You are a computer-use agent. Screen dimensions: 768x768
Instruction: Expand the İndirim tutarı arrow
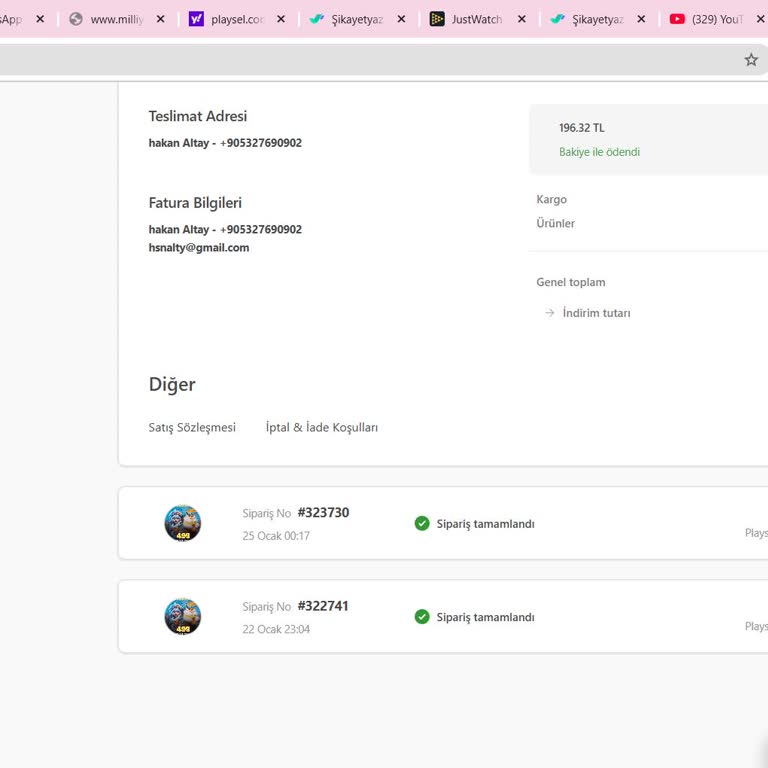coord(549,313)
